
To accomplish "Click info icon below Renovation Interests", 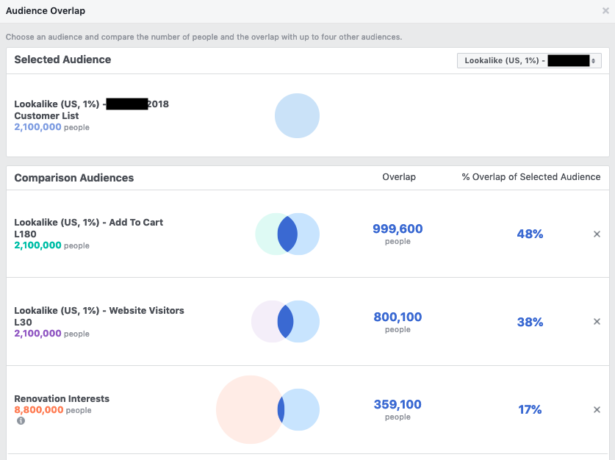I will pyautogui.click(x=20, y=421).
